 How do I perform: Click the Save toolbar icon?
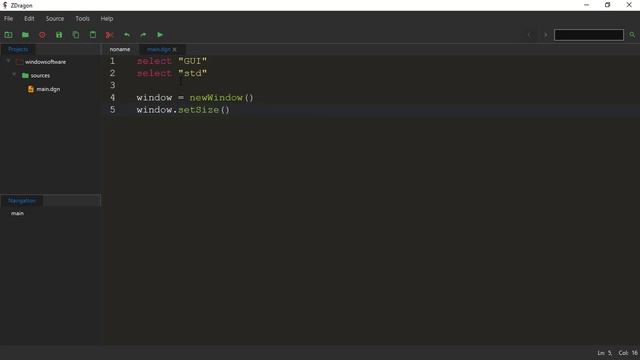point(59,35)
